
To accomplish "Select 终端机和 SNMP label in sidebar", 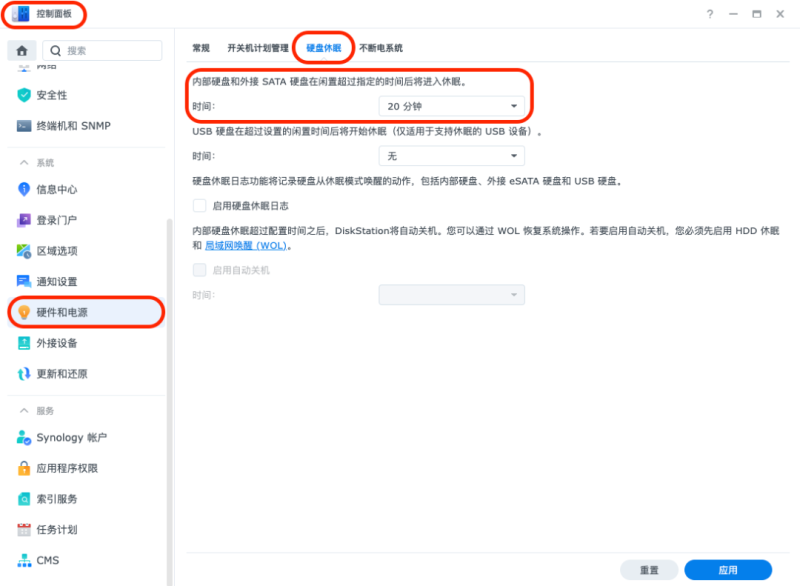I will click(73, 126).
